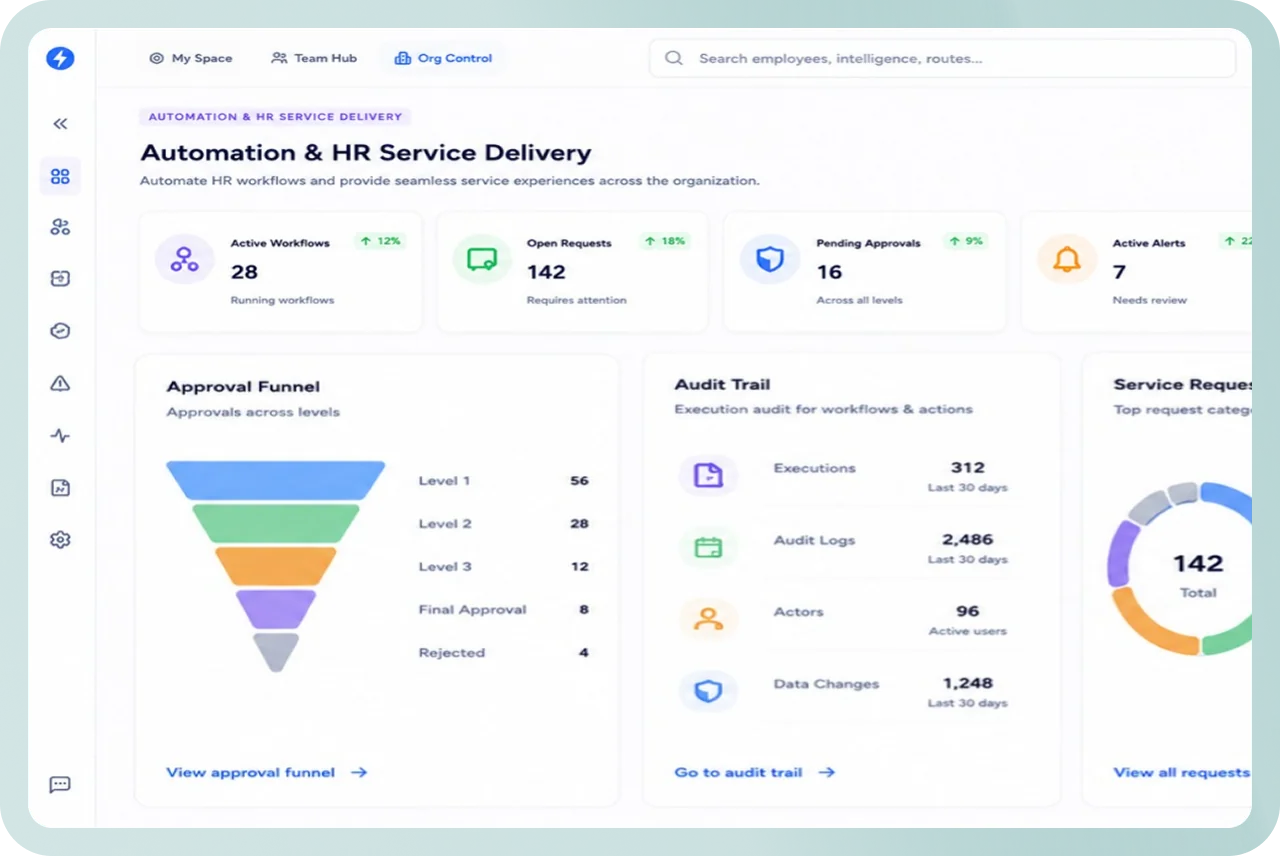
Task: Click the magnifier icon in search bar
Action: [x=674, y=58]
